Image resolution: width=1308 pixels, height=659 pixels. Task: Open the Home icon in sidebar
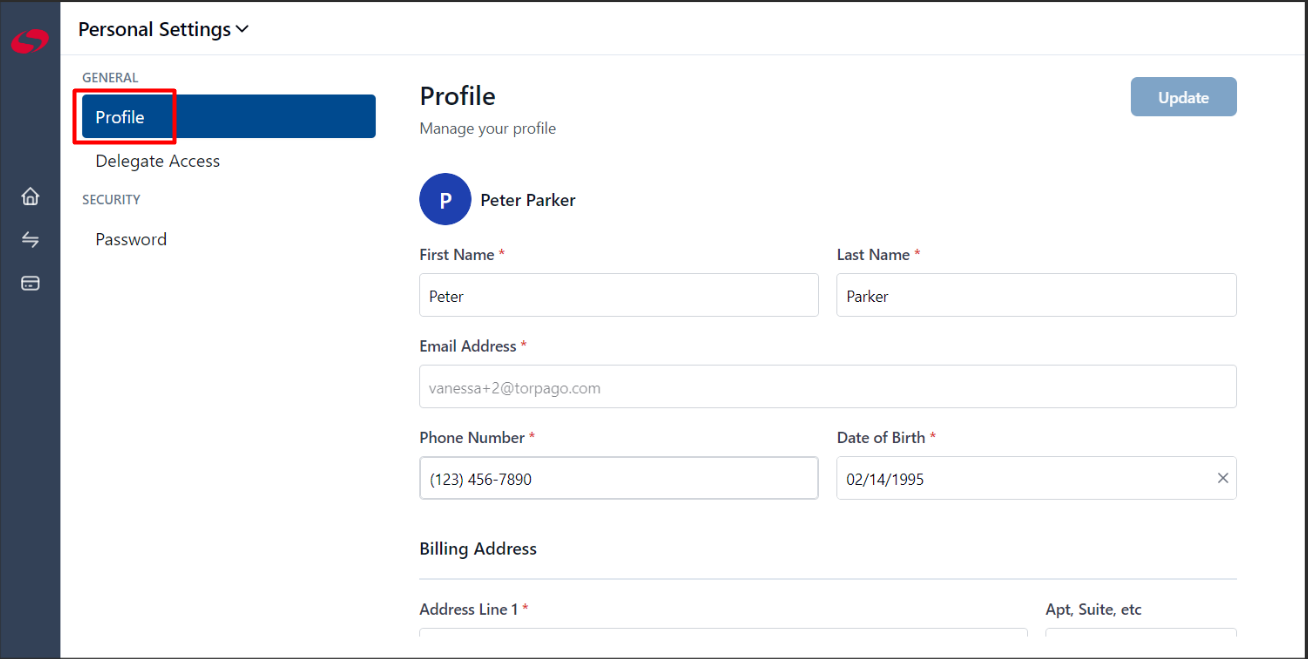pyautogui.click(x=30, y=196)
